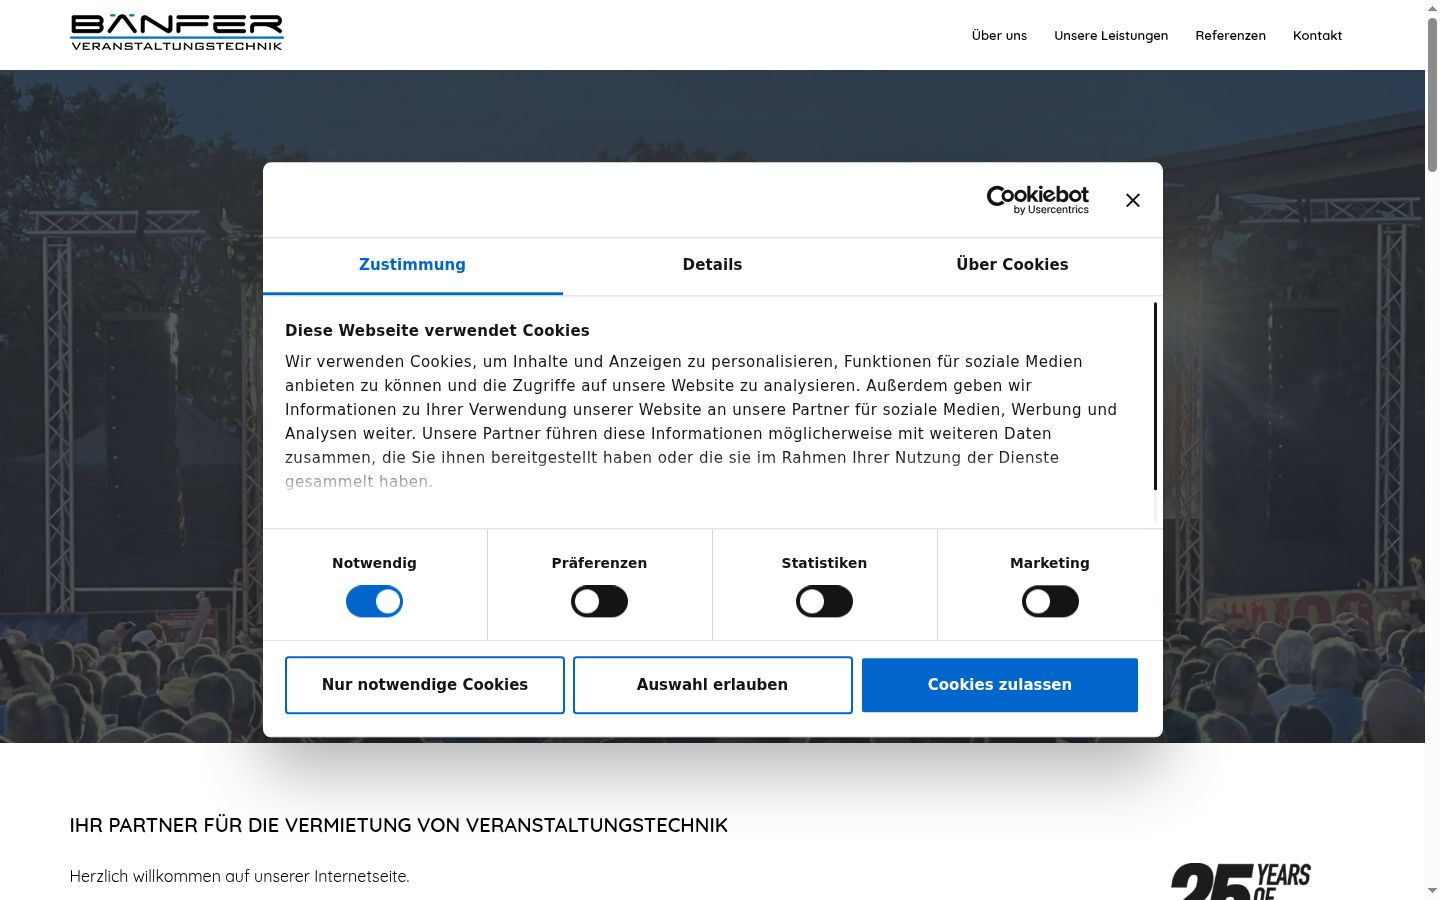This screenshot has width=1440, height=900.
Task: Click the 'Marketing' category label
Action: click(x=1050, y=563)
